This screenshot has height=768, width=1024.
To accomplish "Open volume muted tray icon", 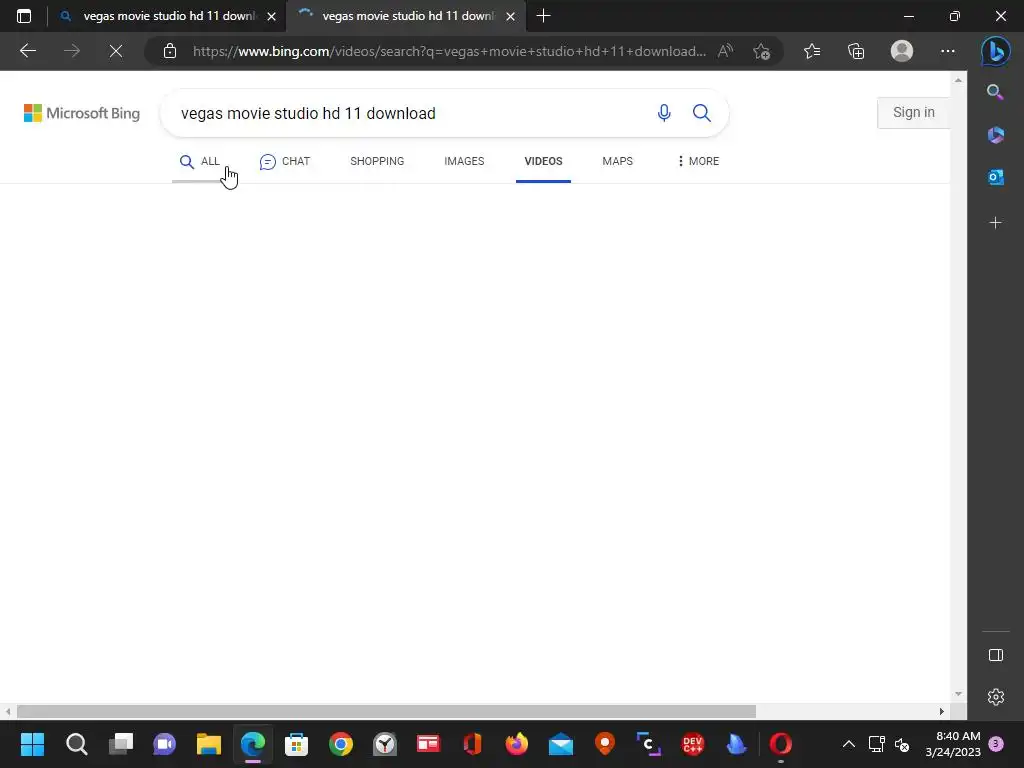I will (x=902, y=744).
